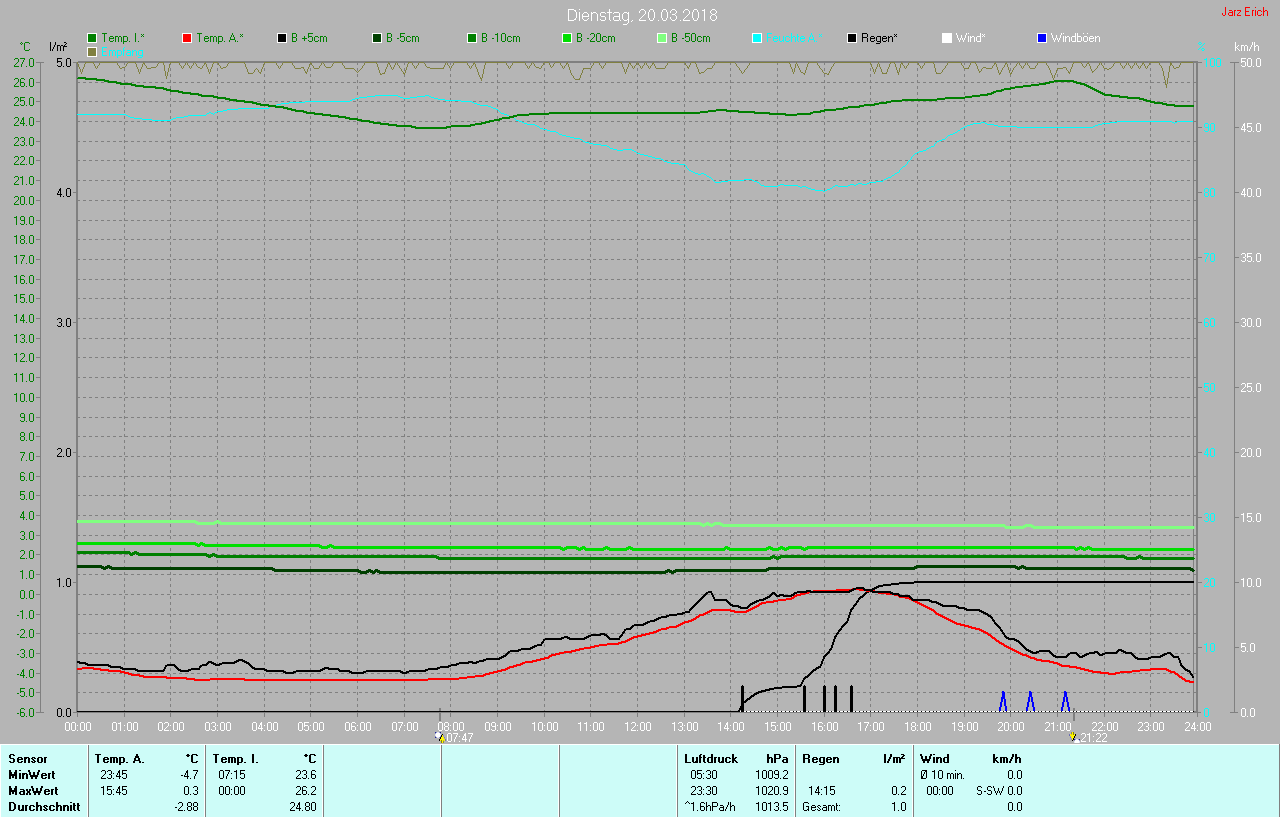Click the dark green Temp. I. legend square
1280x817 pixels.
(93, 38)
